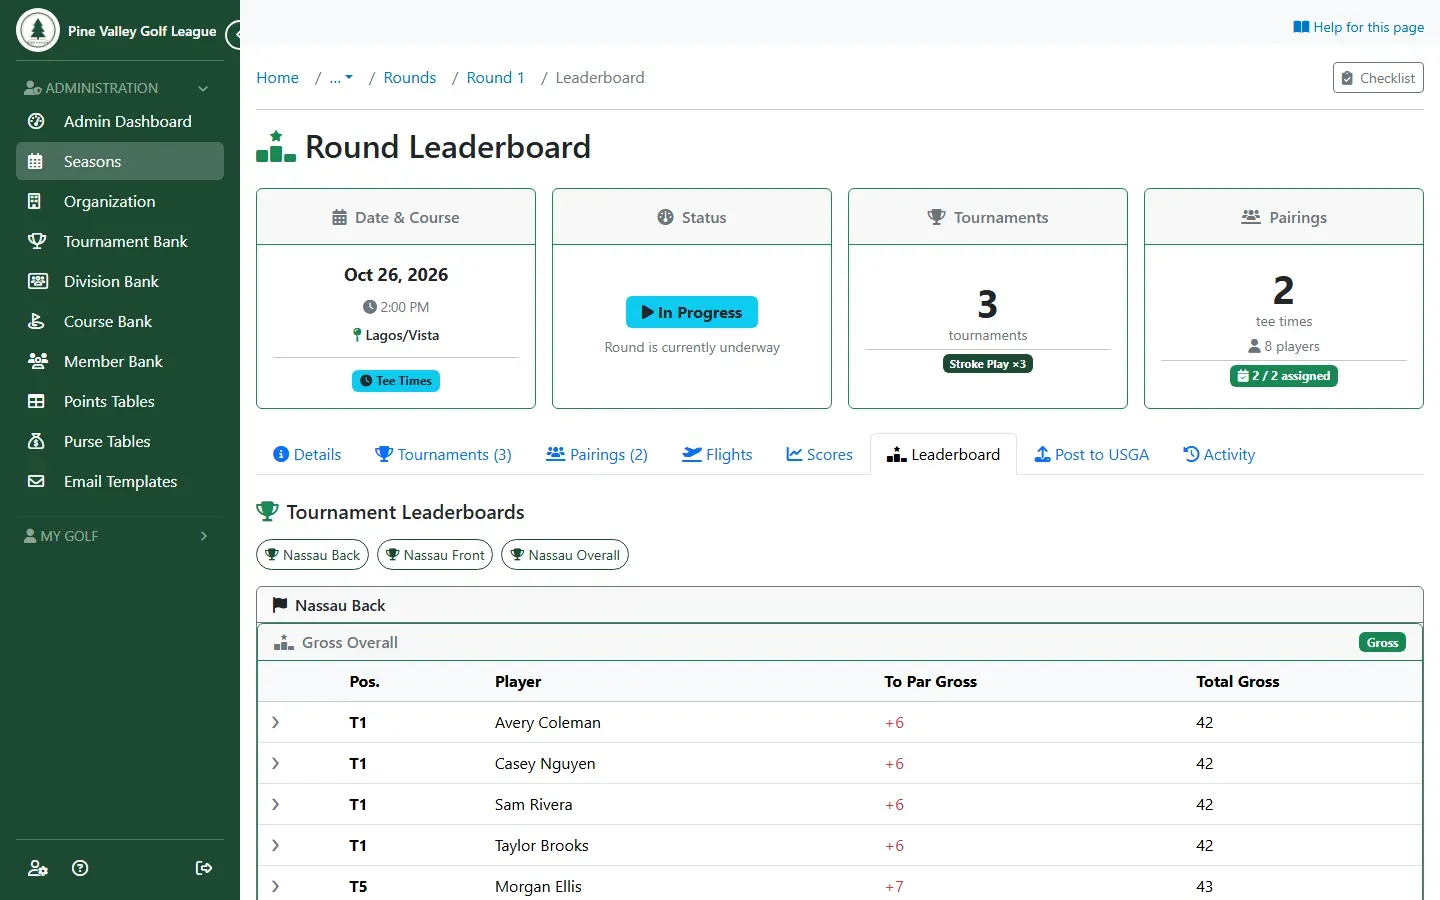Go to Home breadcrumb

point(277,77)
